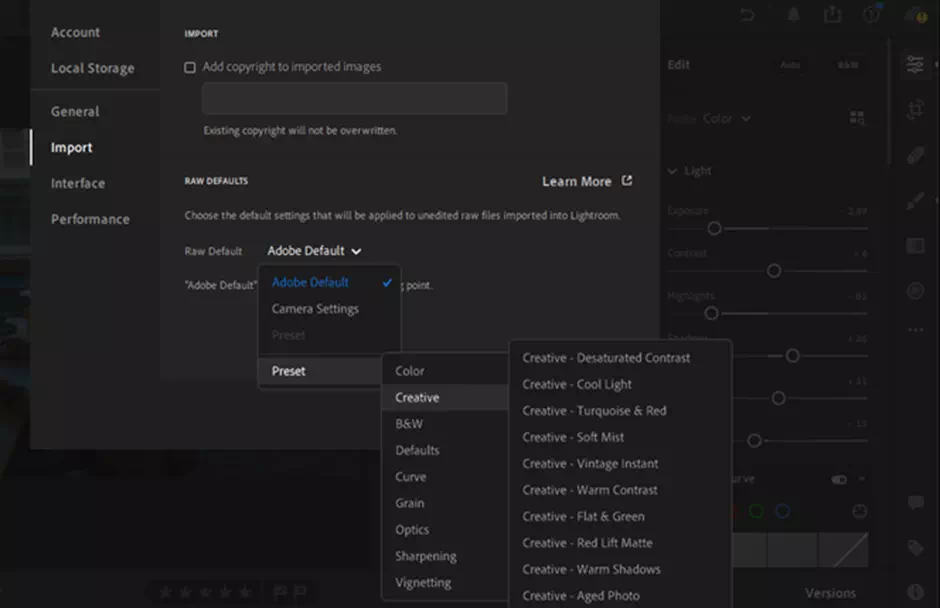Select Creative - Vintage Instant preset

pyautogui.click(x=590, y=463)
